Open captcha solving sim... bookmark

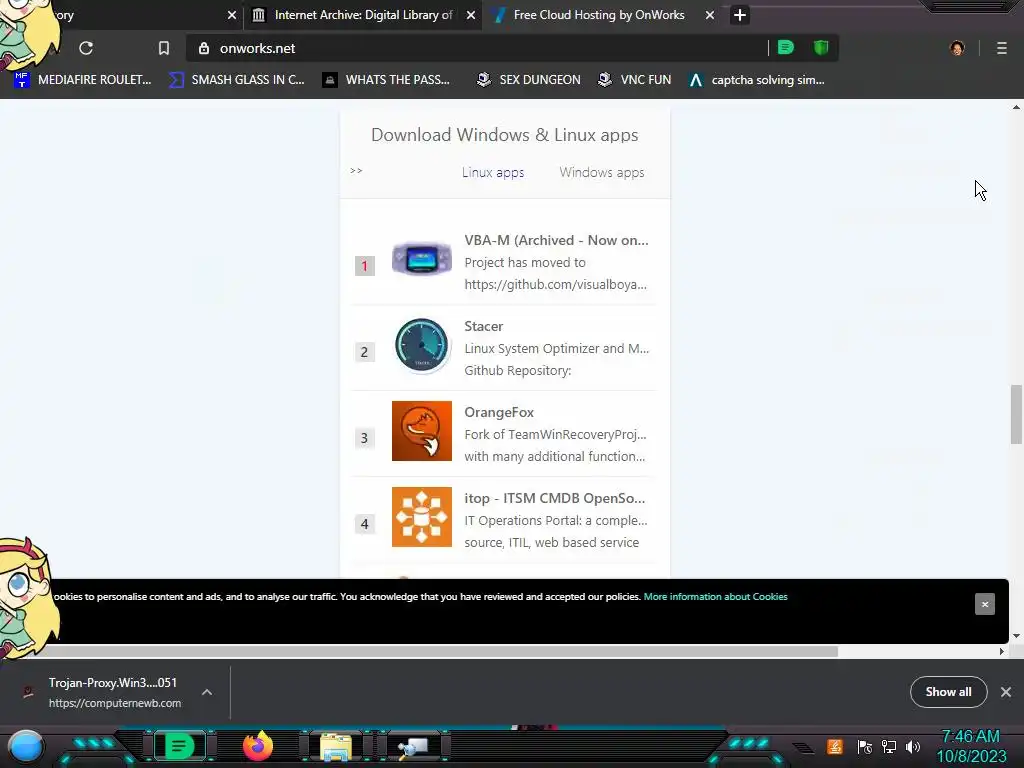click(756, 80)
